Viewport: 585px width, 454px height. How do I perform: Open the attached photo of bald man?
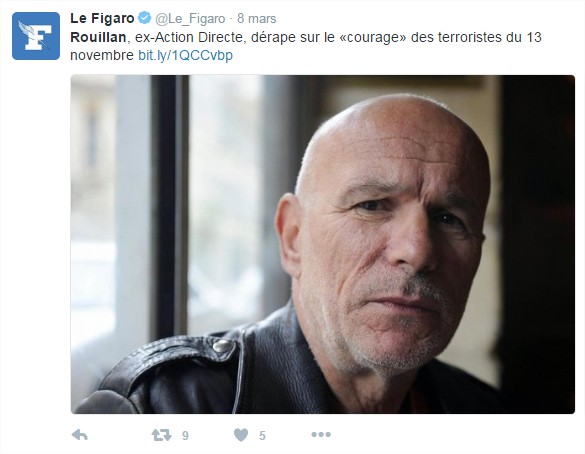[x=323, y=244]
